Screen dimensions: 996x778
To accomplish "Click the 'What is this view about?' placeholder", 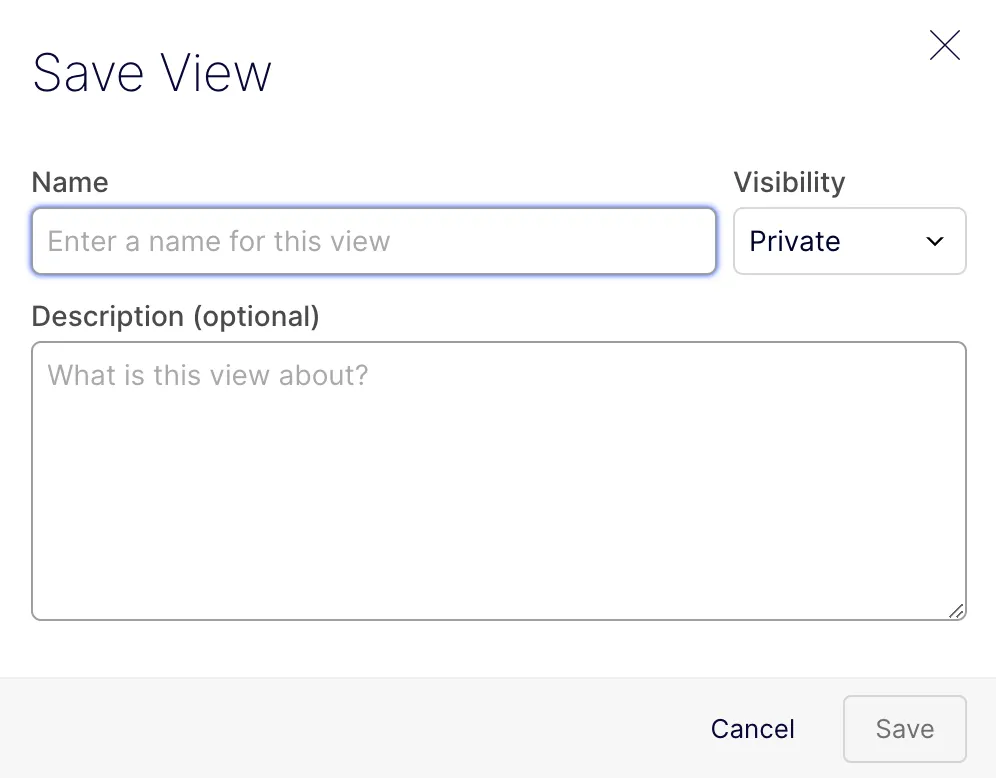I will click(208, 375).
